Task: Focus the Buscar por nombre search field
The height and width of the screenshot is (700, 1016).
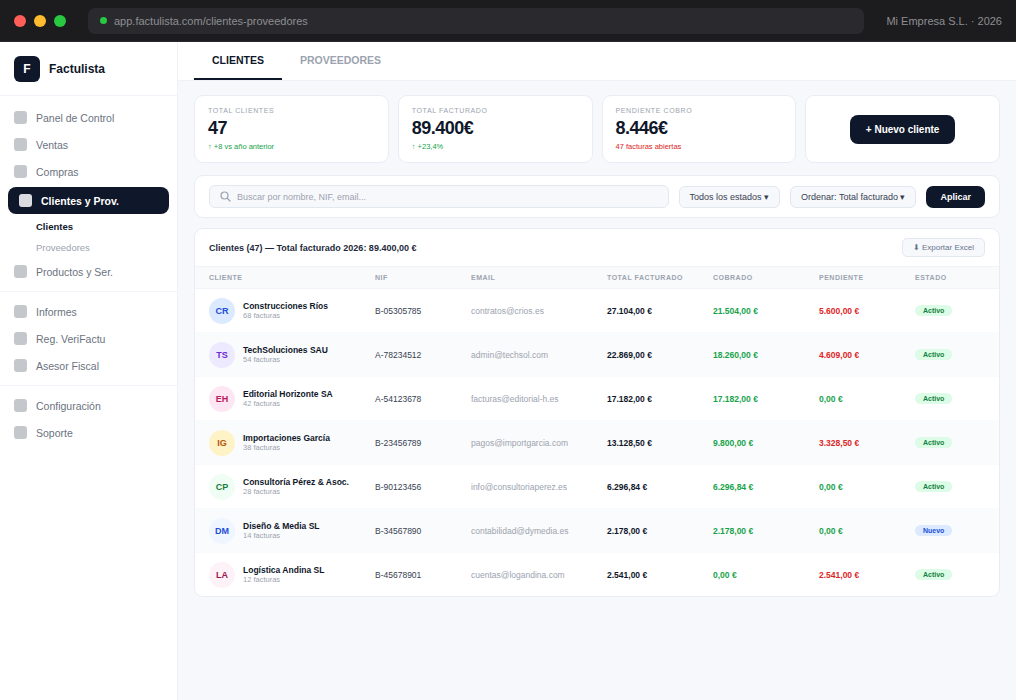Action: (x=439, y=196)
